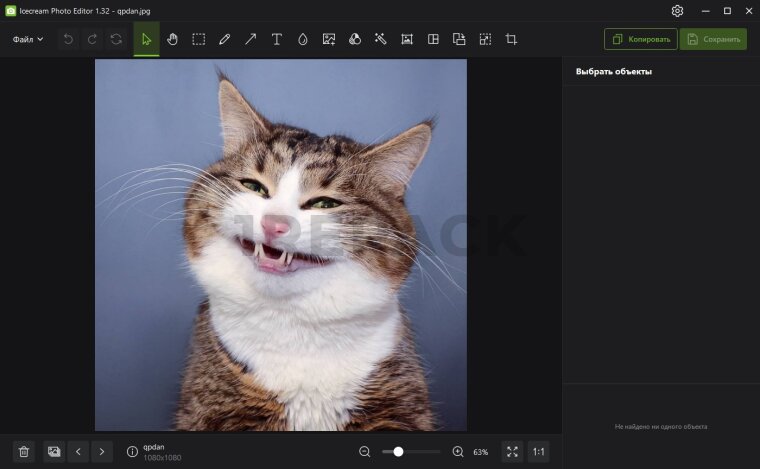This screenshot has height=469, width=760.
Task: Choose the rectangular marquee selection tool
Action: click(199, 39)
